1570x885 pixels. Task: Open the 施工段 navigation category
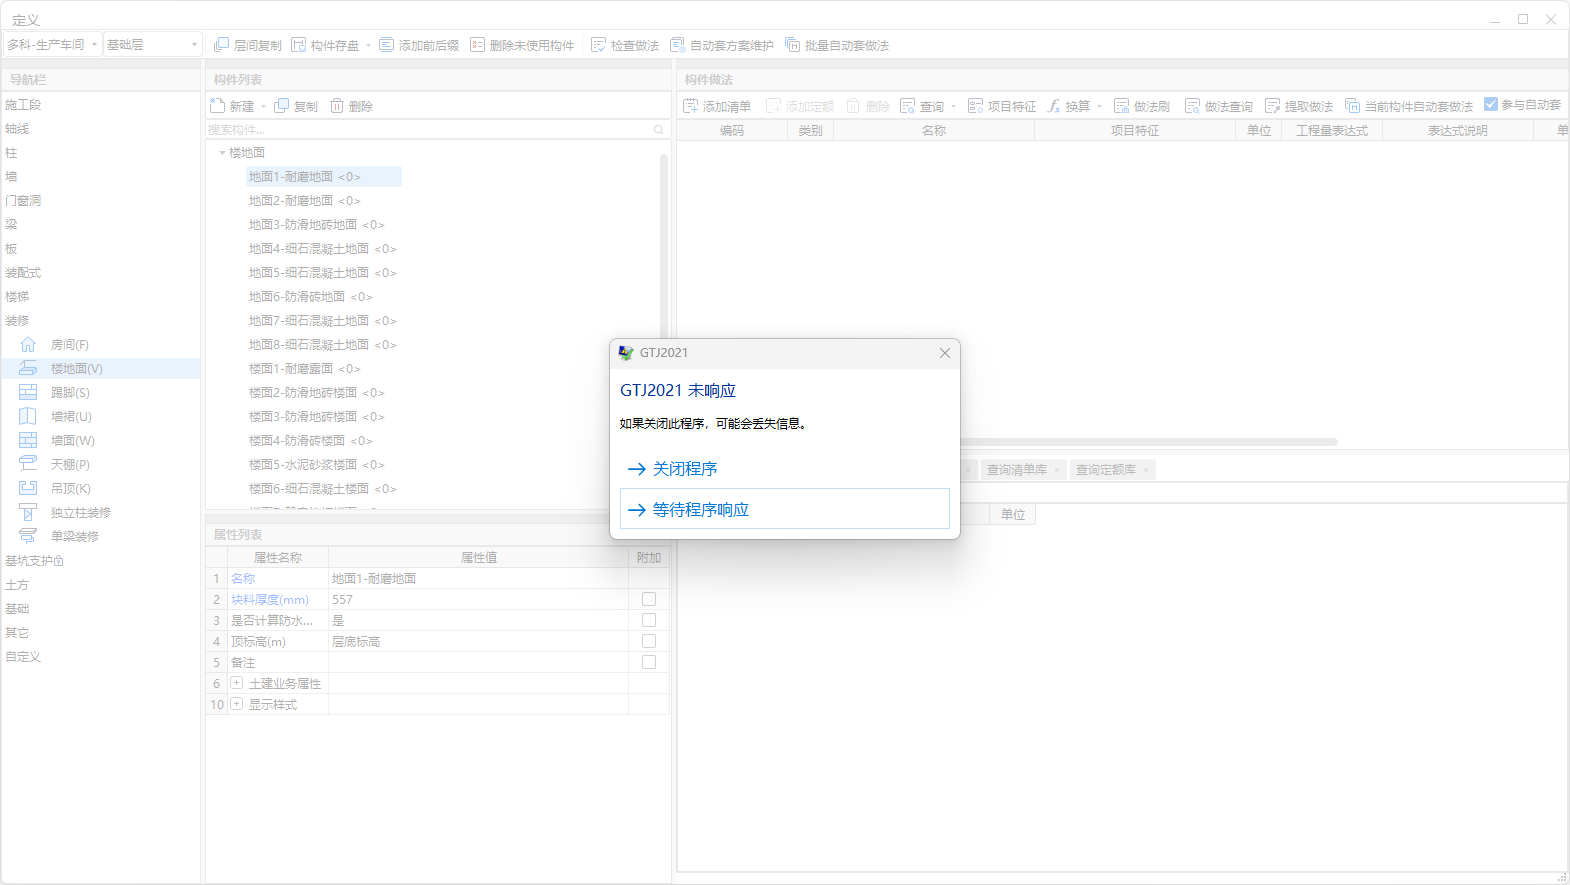click(23, 105)
